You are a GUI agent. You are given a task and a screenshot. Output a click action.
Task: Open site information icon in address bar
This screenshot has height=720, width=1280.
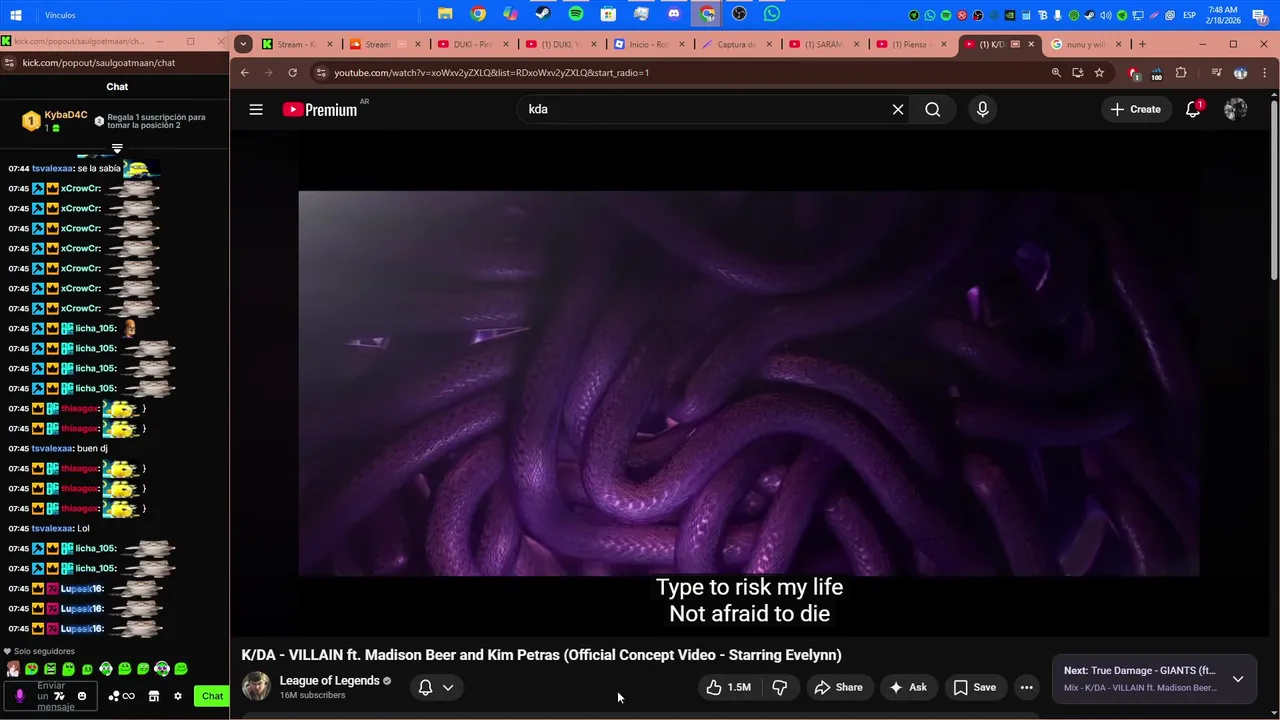coord(321,73)
